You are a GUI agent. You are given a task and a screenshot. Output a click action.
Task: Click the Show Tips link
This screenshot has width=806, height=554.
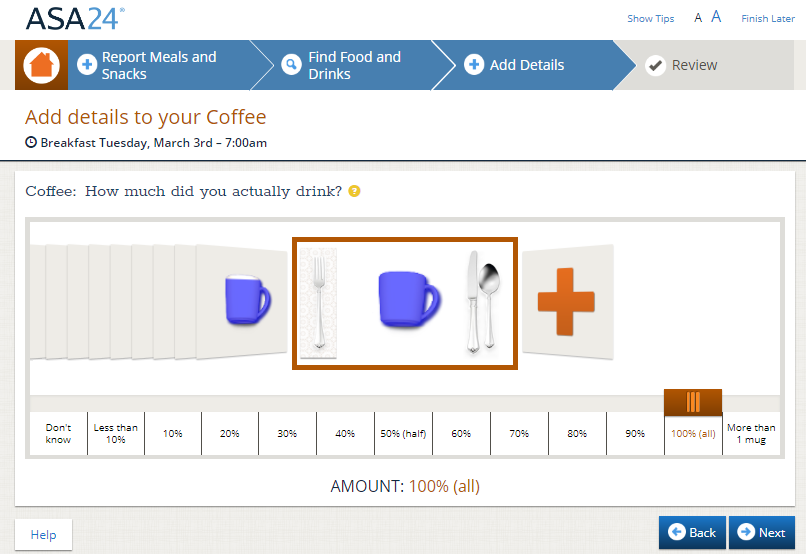pos(650,18)
